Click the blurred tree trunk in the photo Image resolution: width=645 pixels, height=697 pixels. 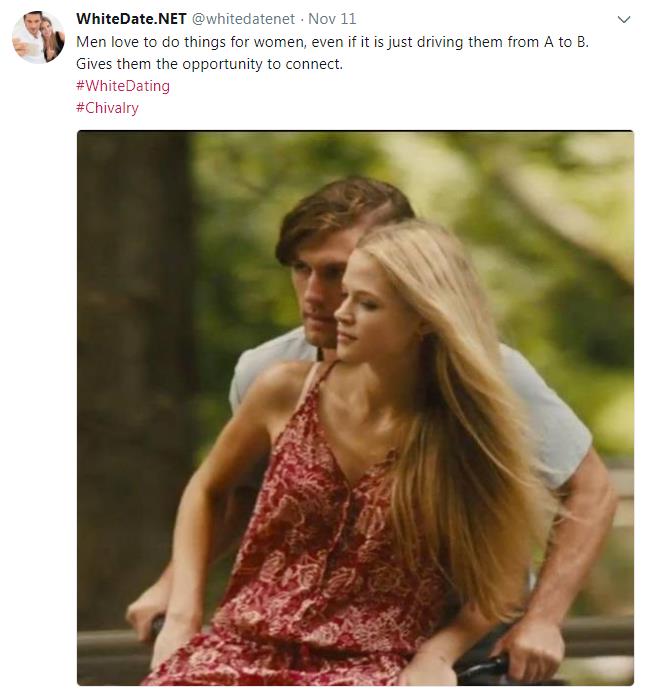point(133,356)
